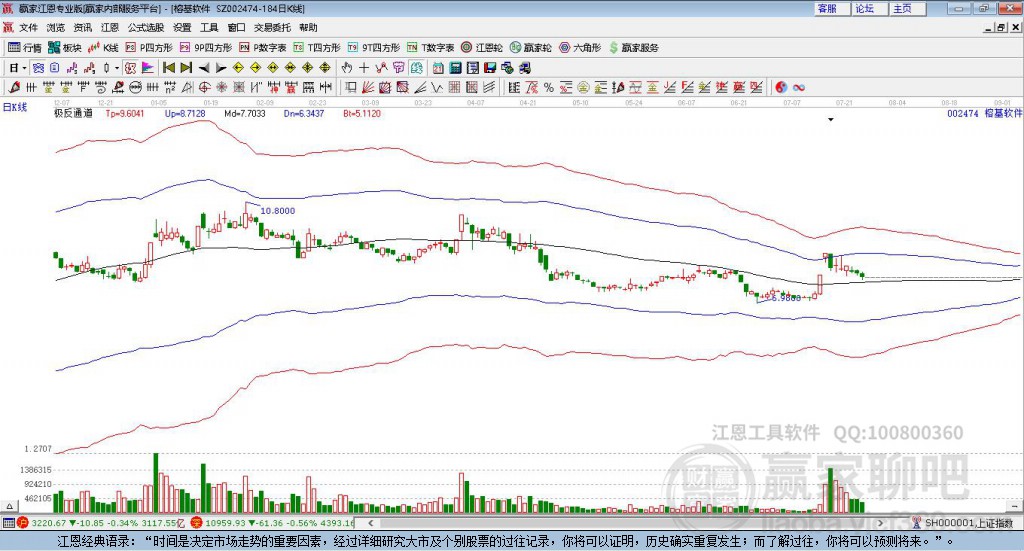1024x551 pixels.
Task: Jump to last bar icon
Action: [186, 68]
